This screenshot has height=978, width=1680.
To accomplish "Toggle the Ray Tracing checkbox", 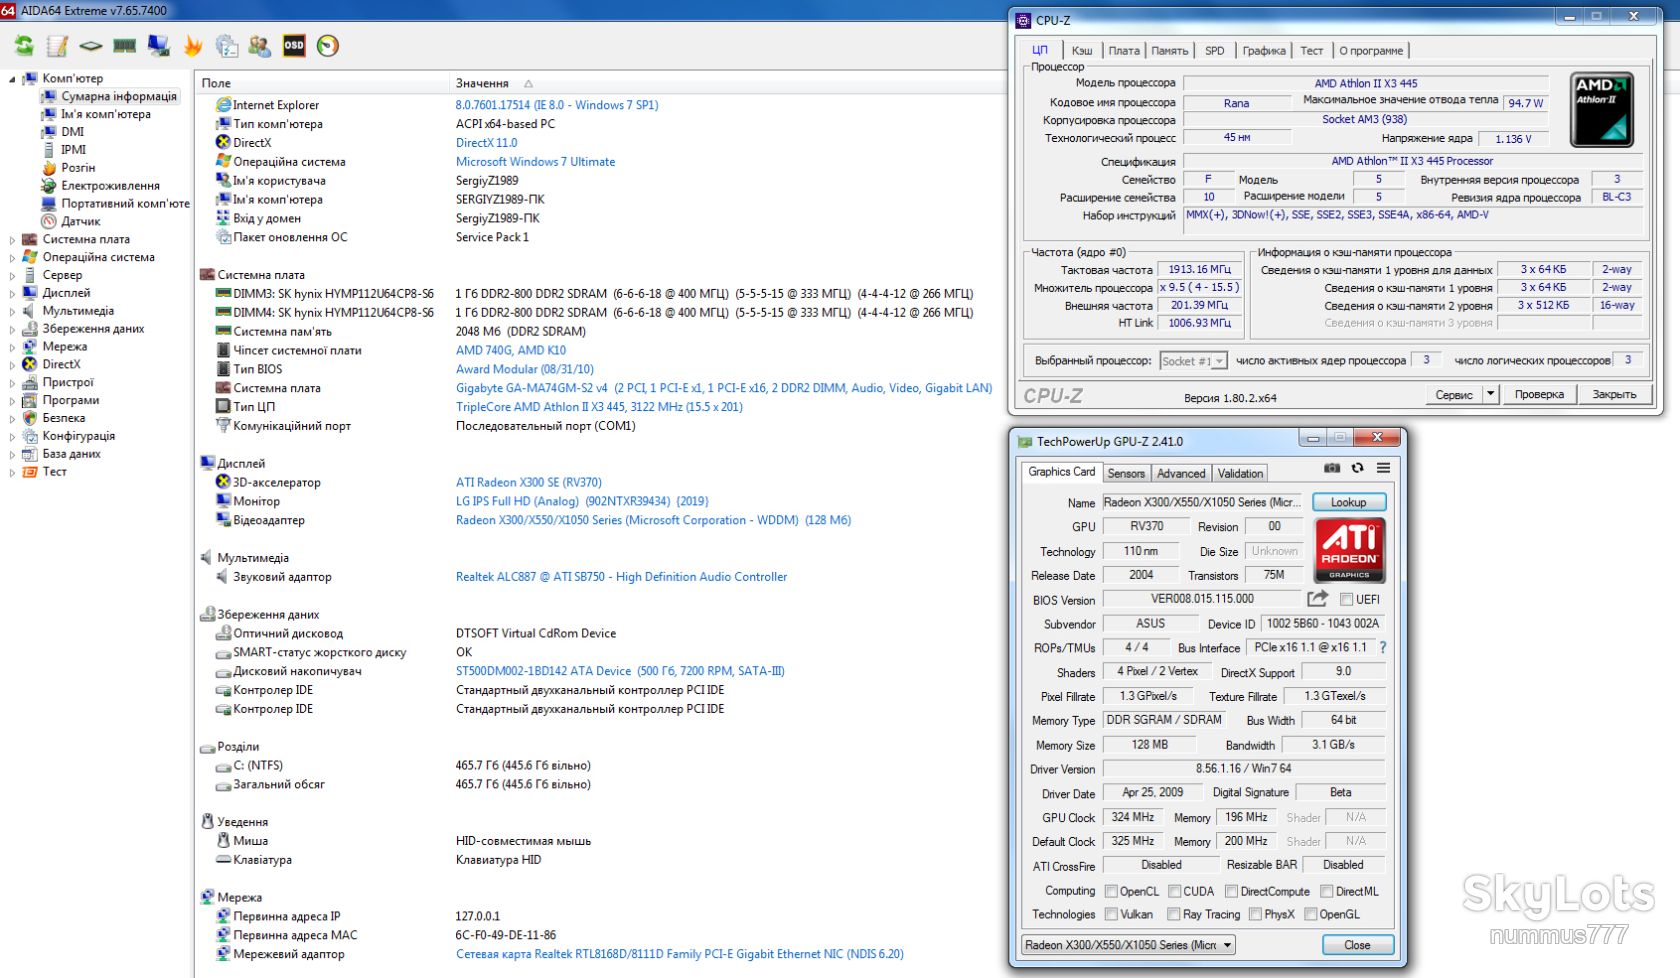I will (x=1173, y=915).
